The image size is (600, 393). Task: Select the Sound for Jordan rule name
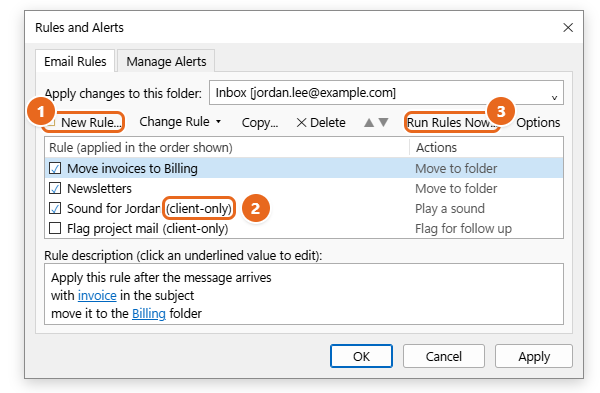pyautogui.click(x=150, y=209)
